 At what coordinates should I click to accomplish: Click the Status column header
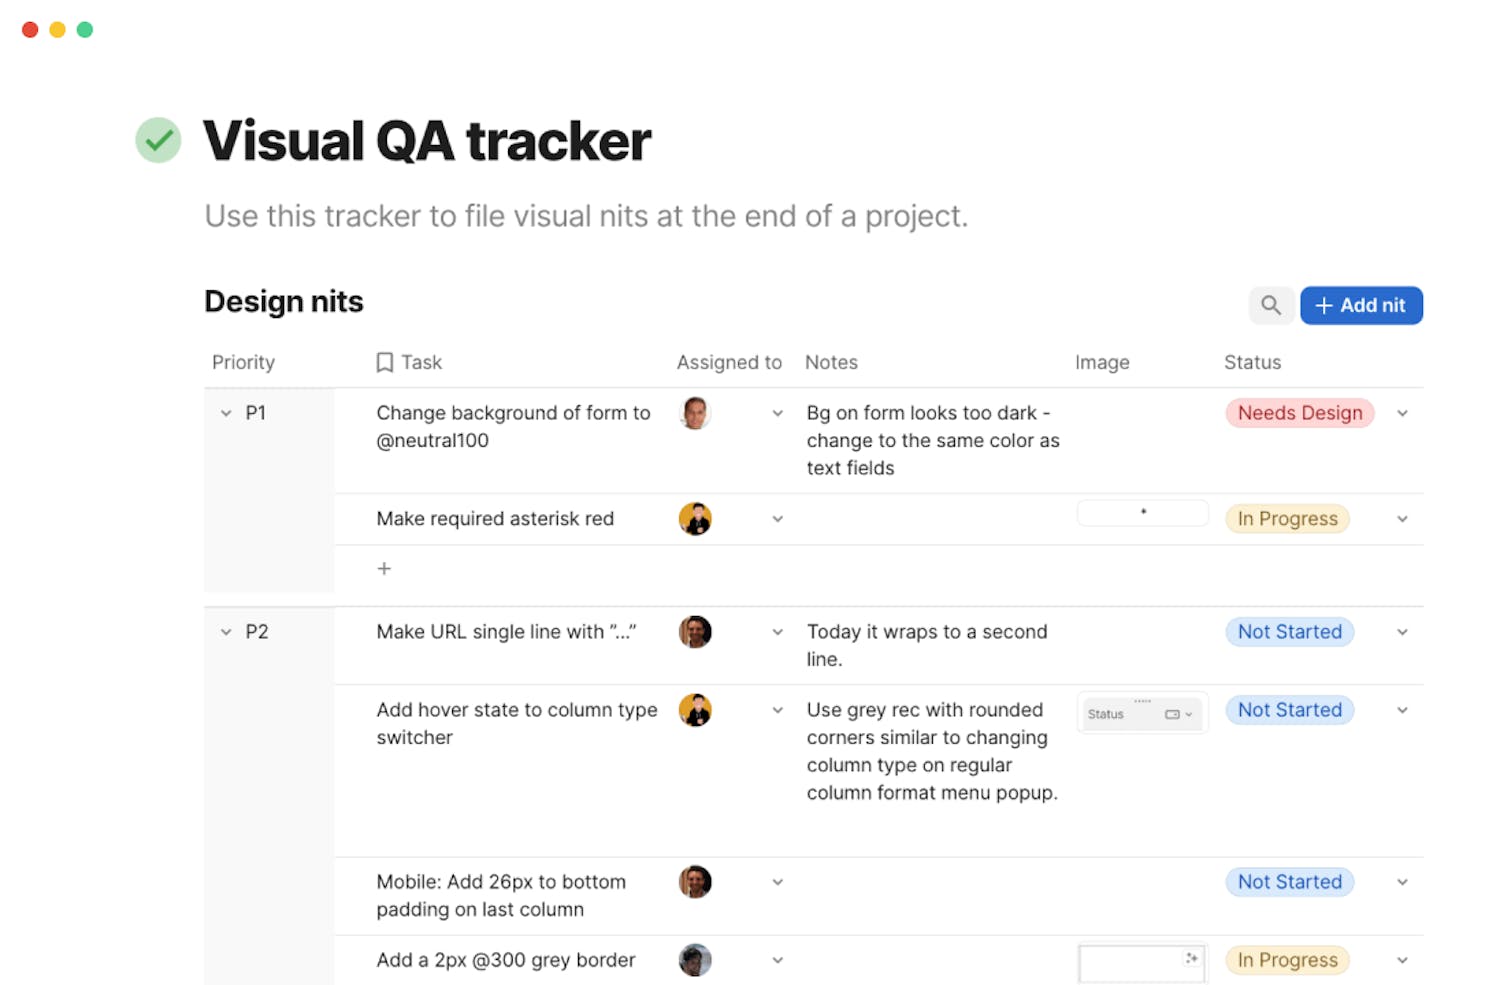pyautogui.click(x=1252, y=362)
